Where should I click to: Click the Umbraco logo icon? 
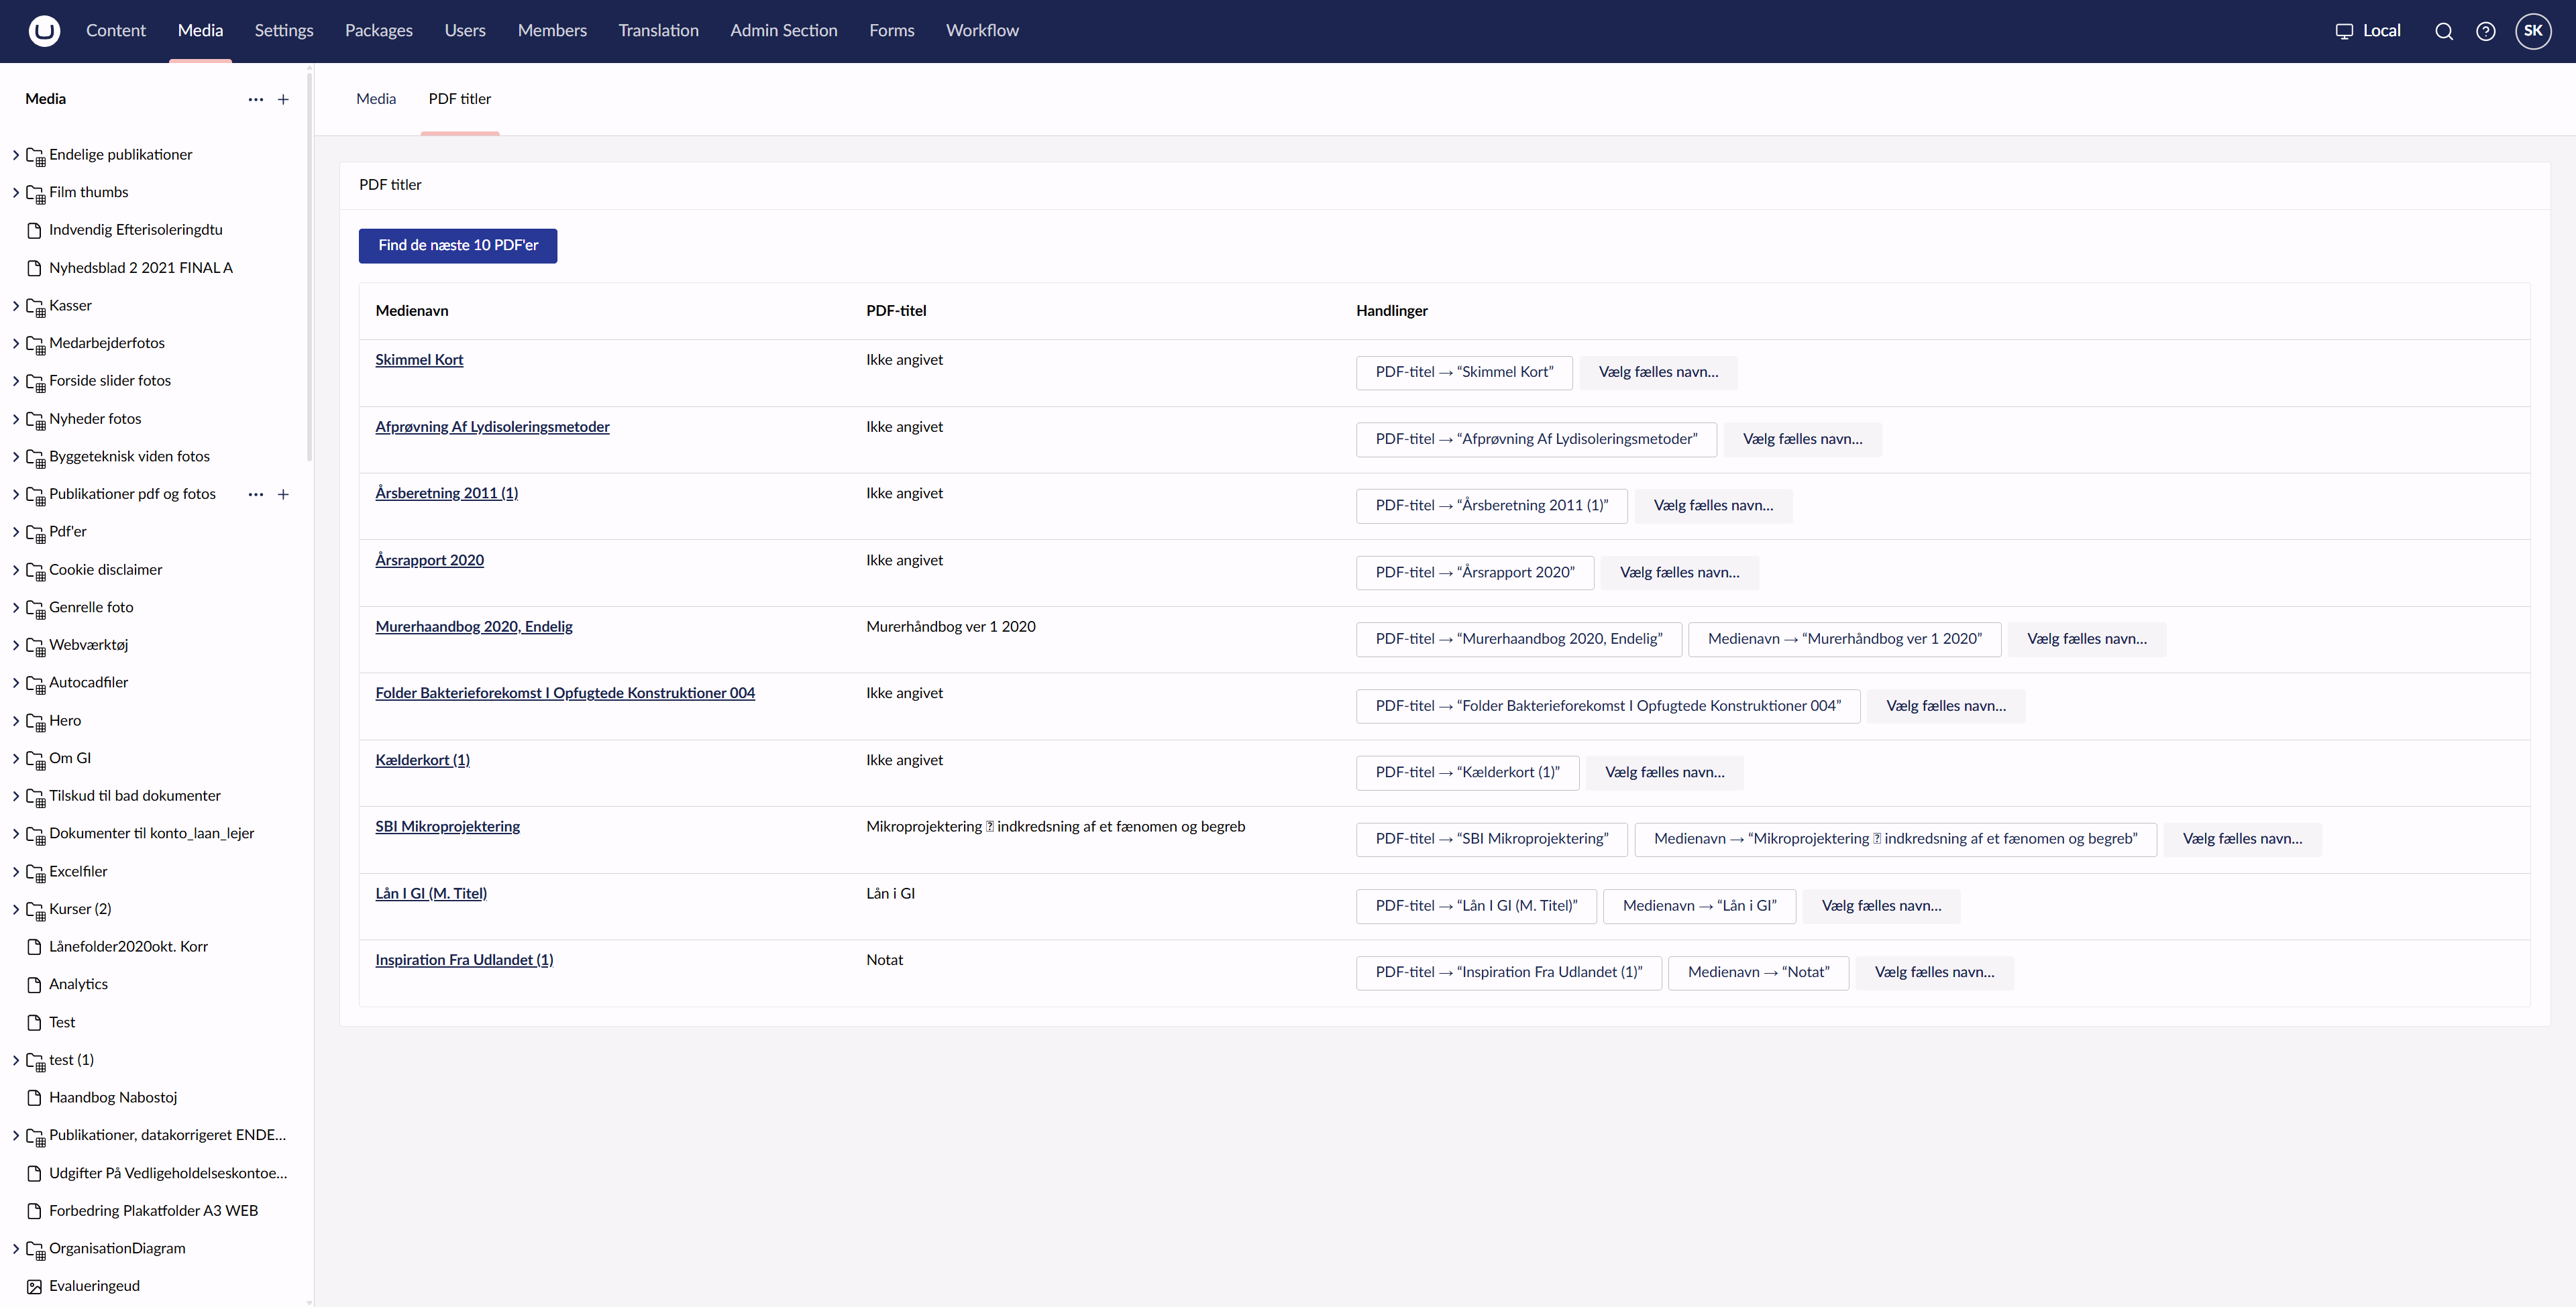(x=44, y=31)
